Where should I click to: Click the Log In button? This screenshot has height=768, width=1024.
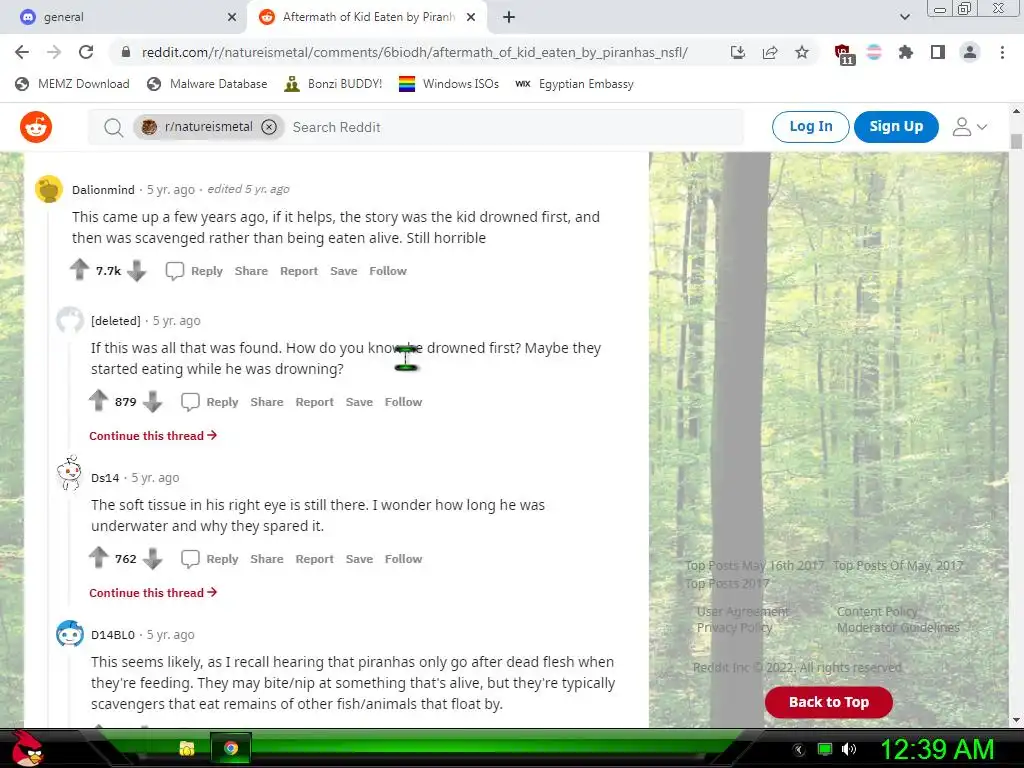(x=810, y=127)
